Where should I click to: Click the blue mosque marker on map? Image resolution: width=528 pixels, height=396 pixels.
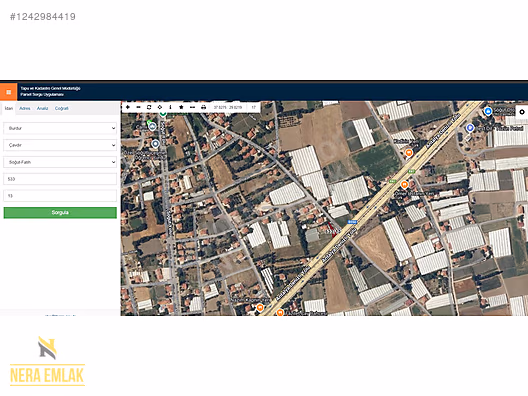coord(152,127)
